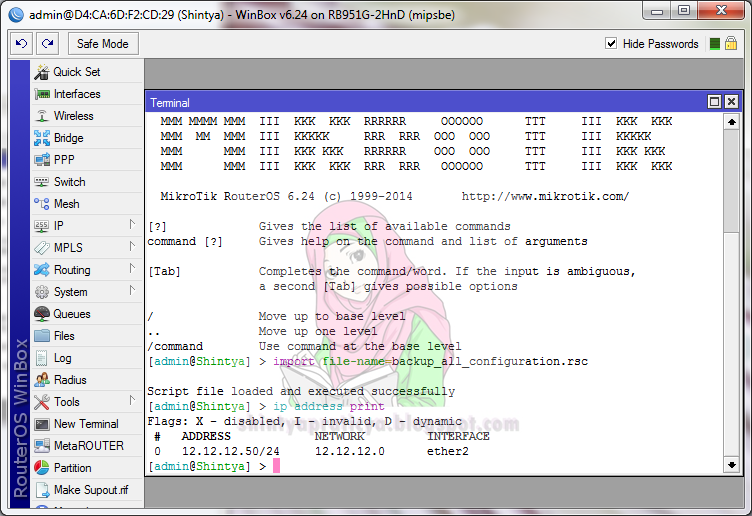This screenshot has width=752, height=516.
Task: Expand the Routing submenu arrow
Action: coord(132,269)
